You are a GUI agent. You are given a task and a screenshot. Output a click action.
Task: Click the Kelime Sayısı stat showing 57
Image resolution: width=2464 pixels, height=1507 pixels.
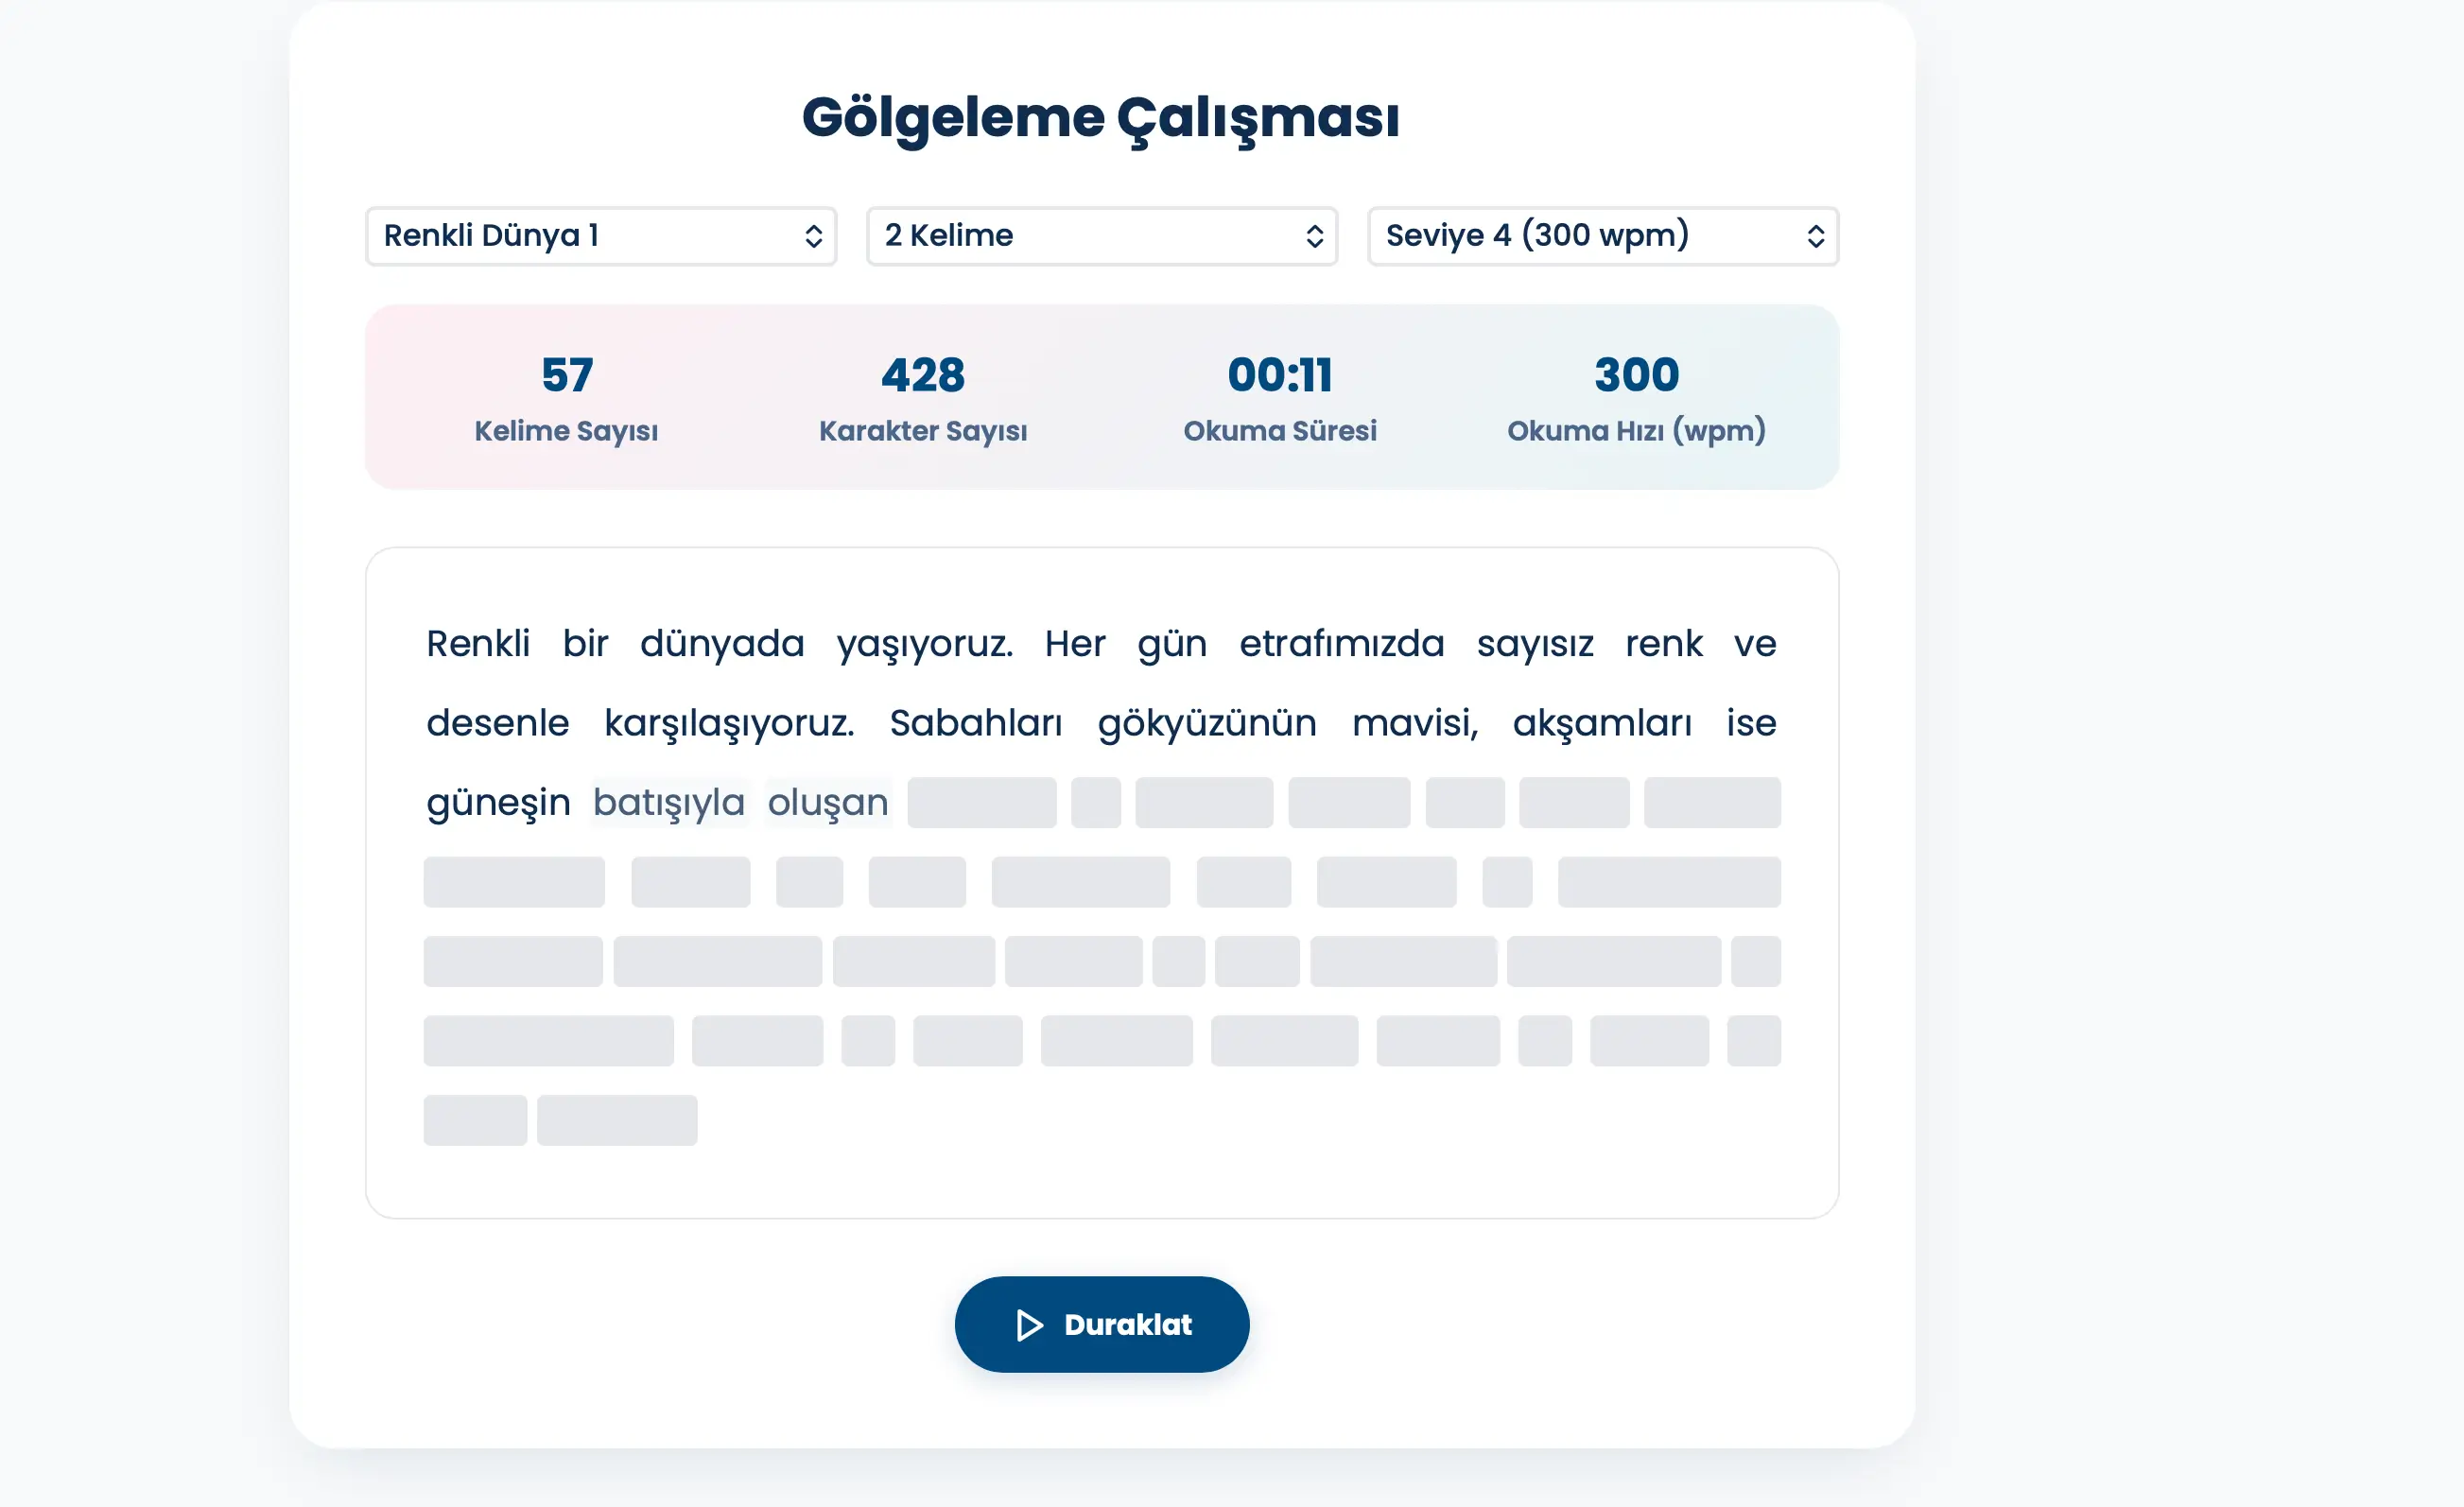566,397
